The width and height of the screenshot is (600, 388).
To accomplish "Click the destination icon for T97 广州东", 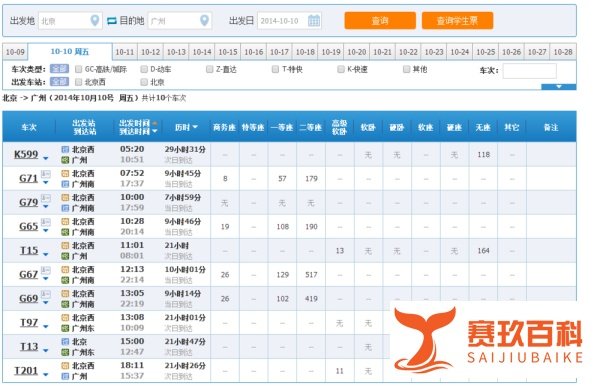I will click(65, 328).
